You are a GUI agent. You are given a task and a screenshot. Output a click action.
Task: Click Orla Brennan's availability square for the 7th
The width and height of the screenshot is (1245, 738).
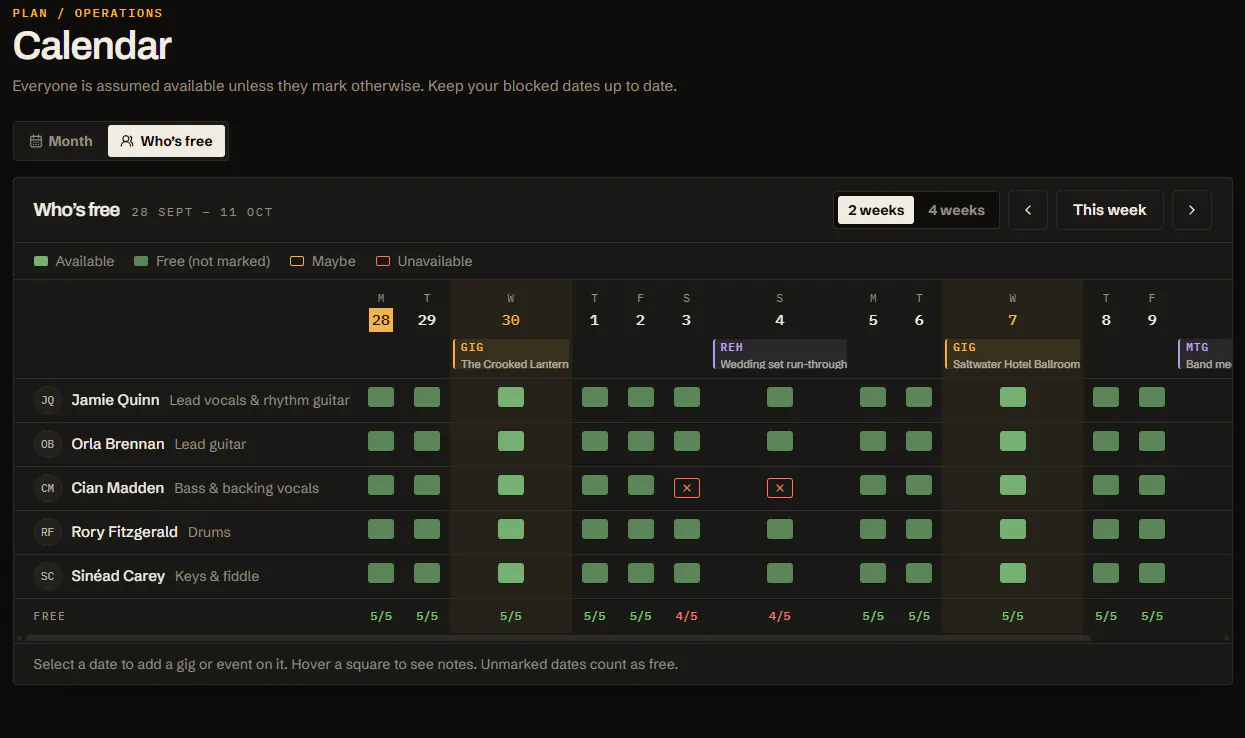[1013, 441]
